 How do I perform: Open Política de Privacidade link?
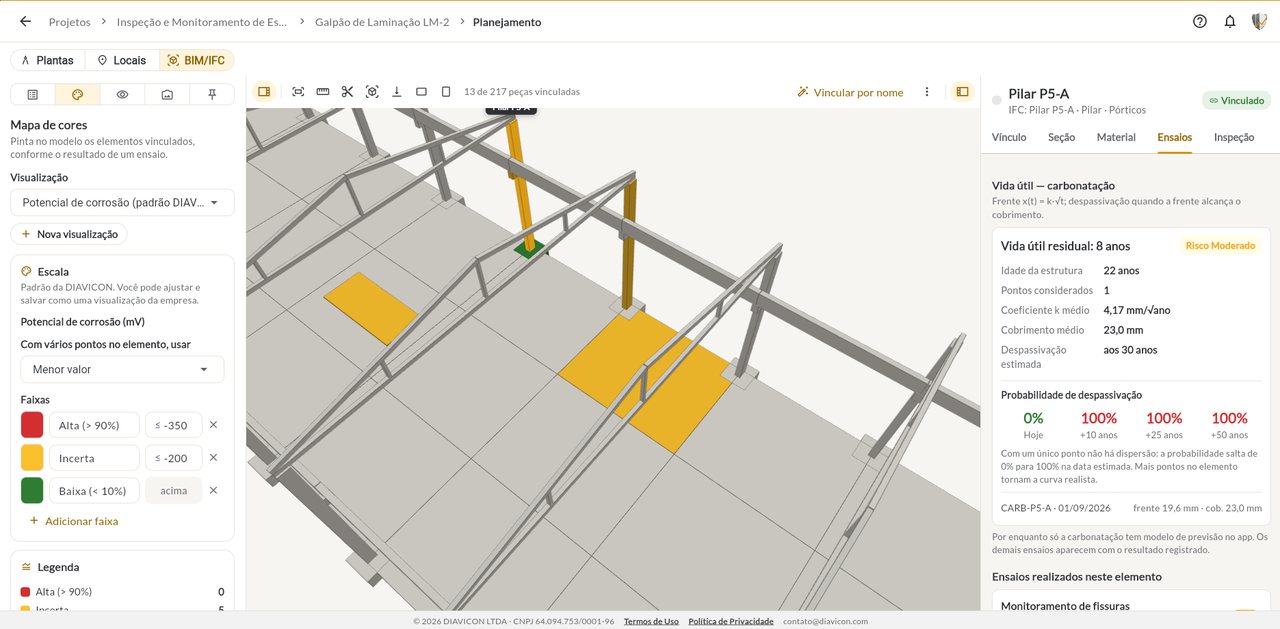[x=731, y=621]
